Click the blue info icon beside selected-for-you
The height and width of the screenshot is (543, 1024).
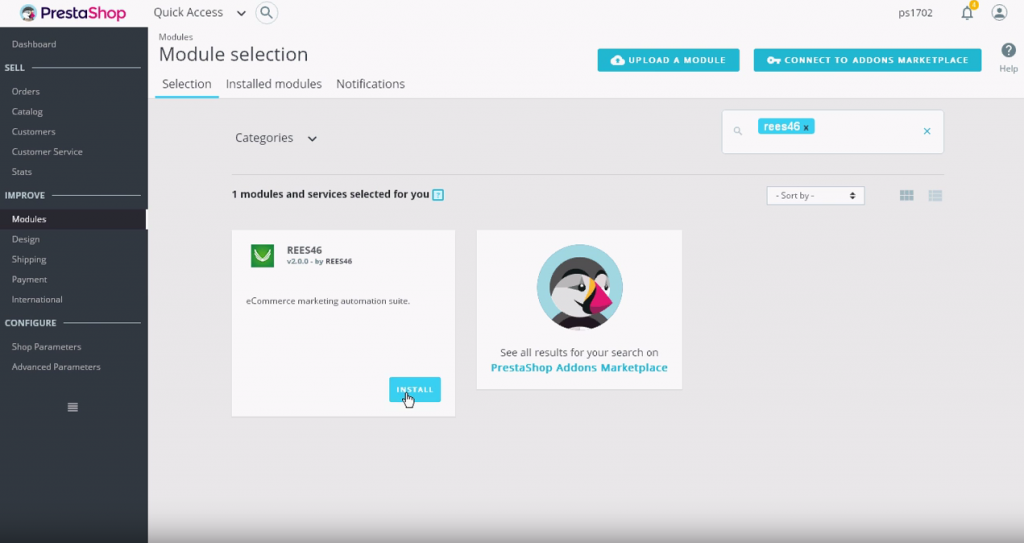pyautogui.click(x=438, y=195)
